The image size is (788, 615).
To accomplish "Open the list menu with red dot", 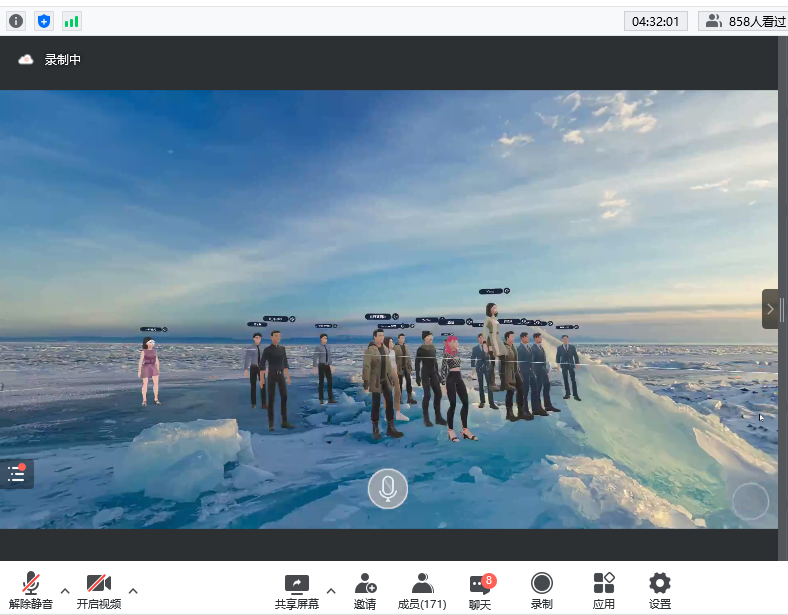I will coord(17,474).
